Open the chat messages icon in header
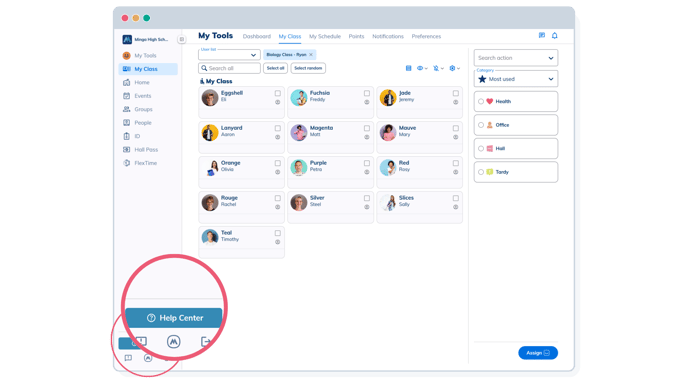Image resolution: width=688 pixels, height=387 pixels. coord(542,36)
